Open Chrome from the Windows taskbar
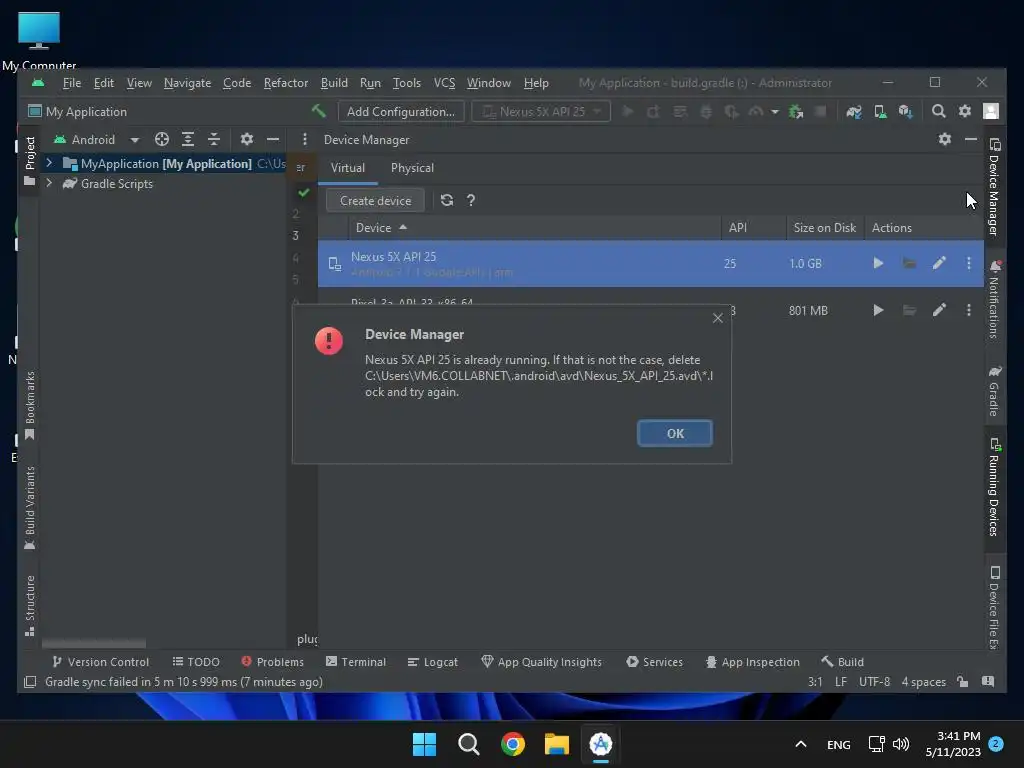1024x768 pixels. [513, 744]
